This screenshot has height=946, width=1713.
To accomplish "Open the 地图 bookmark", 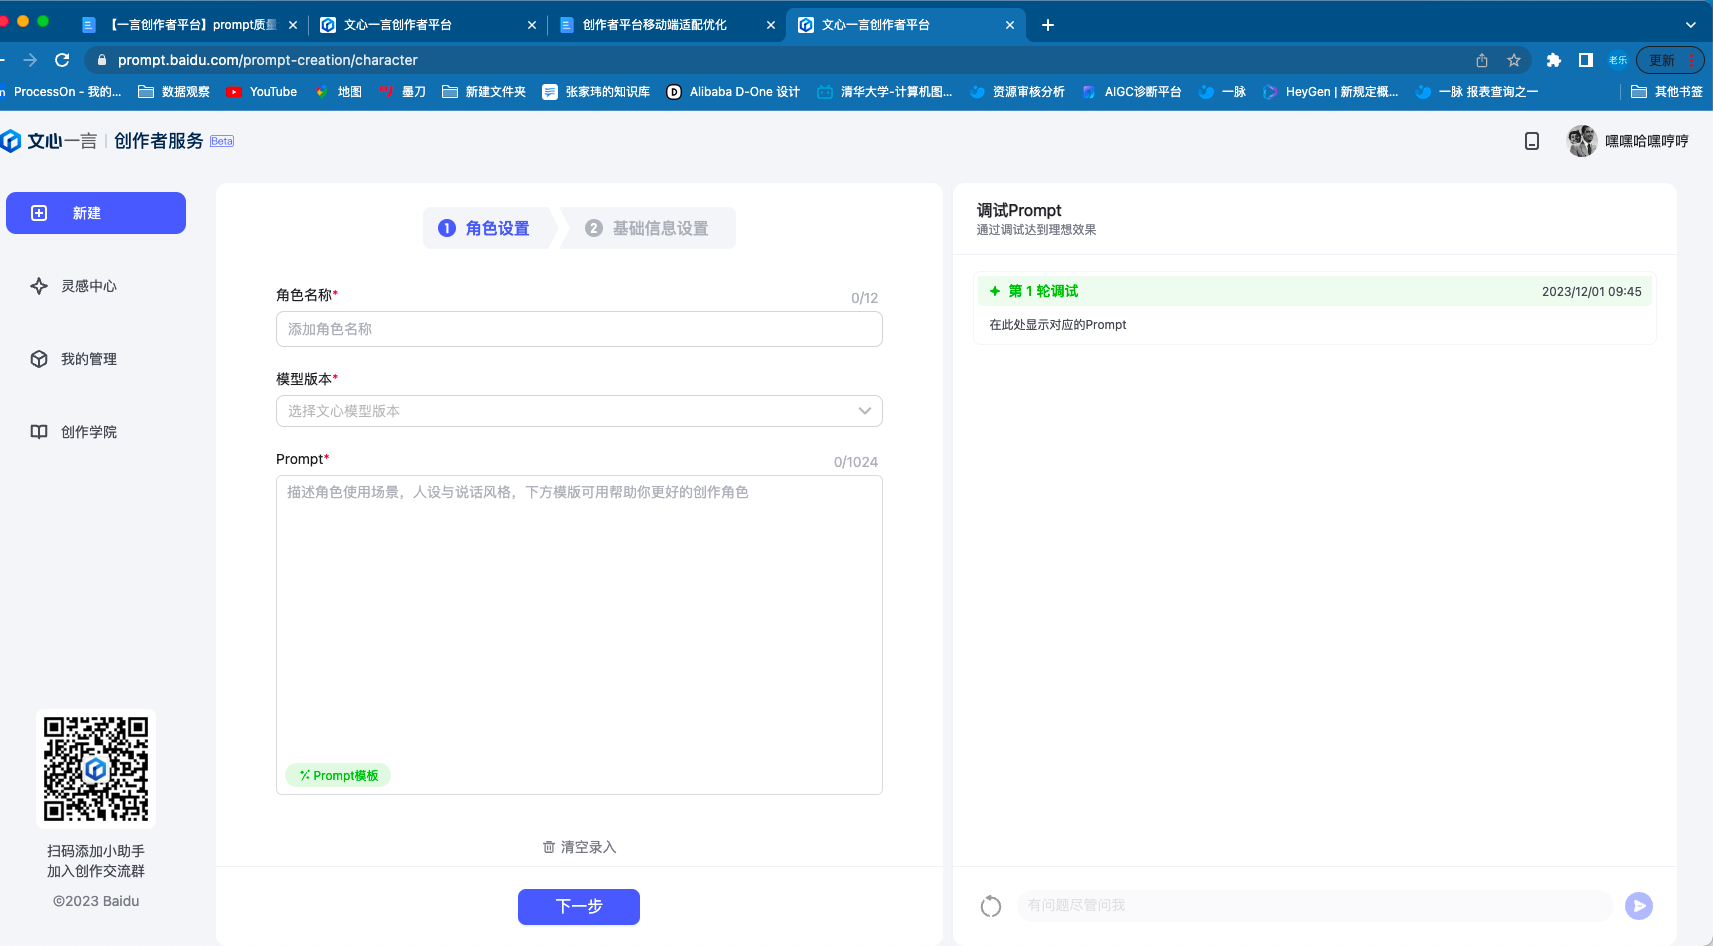I will (x=338, y=92).
